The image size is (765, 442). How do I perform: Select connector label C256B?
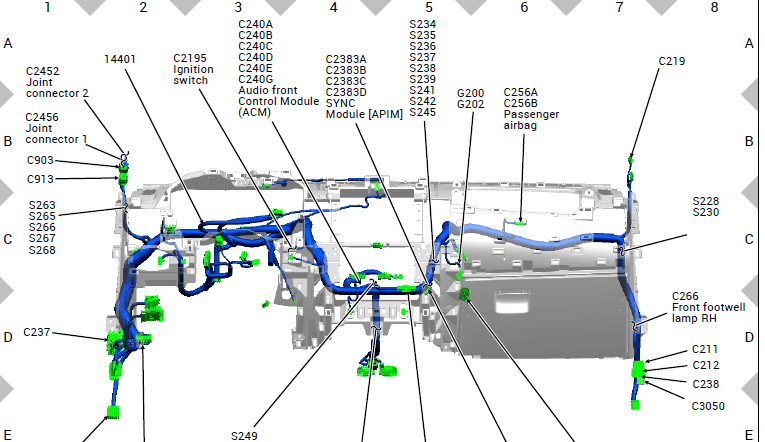tap(521, 103)
